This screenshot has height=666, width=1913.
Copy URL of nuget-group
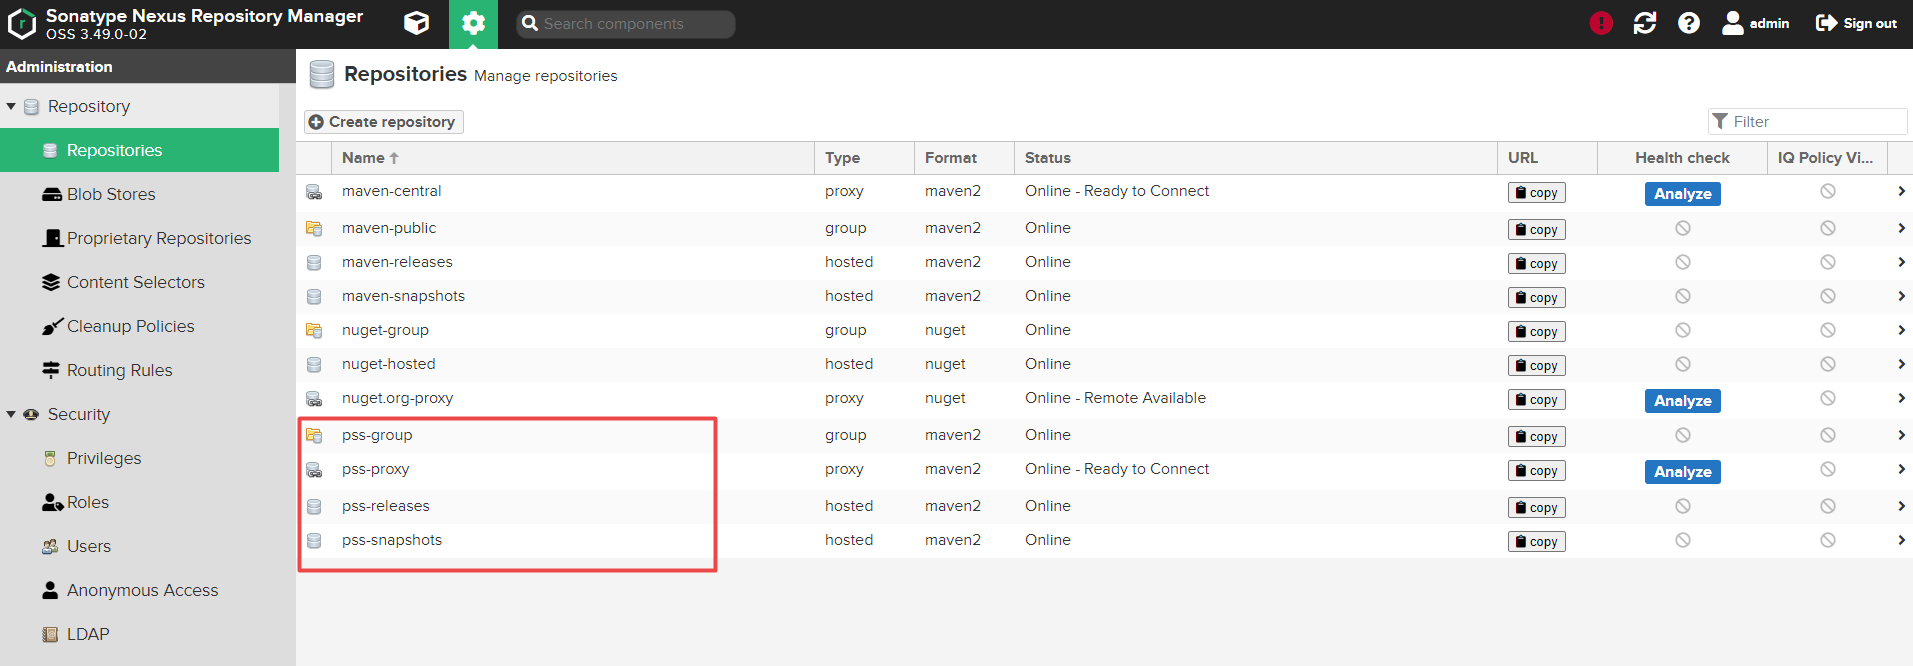click(x=1536, y=332)
